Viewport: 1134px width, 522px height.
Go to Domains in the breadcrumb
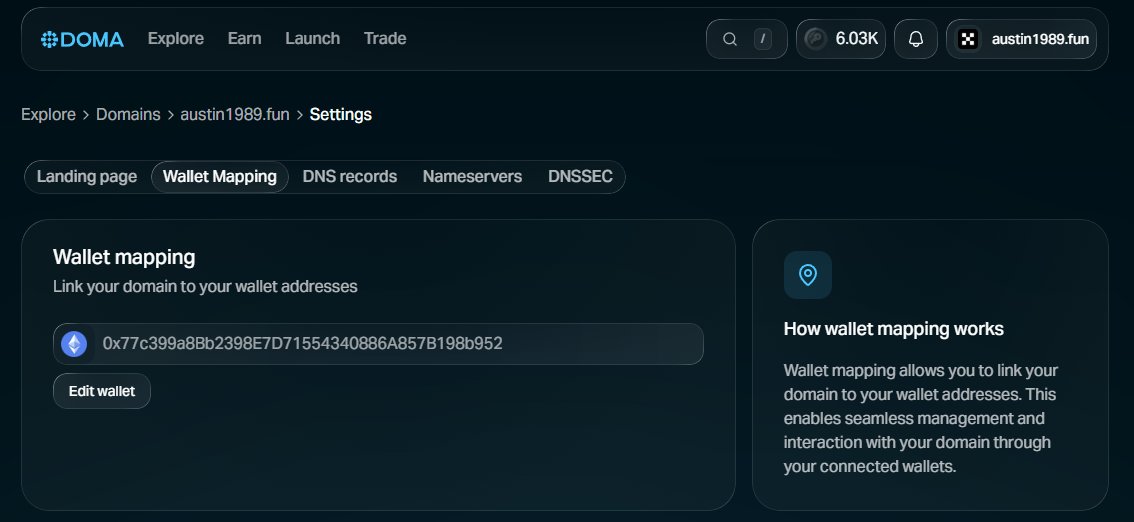point(128,114)
